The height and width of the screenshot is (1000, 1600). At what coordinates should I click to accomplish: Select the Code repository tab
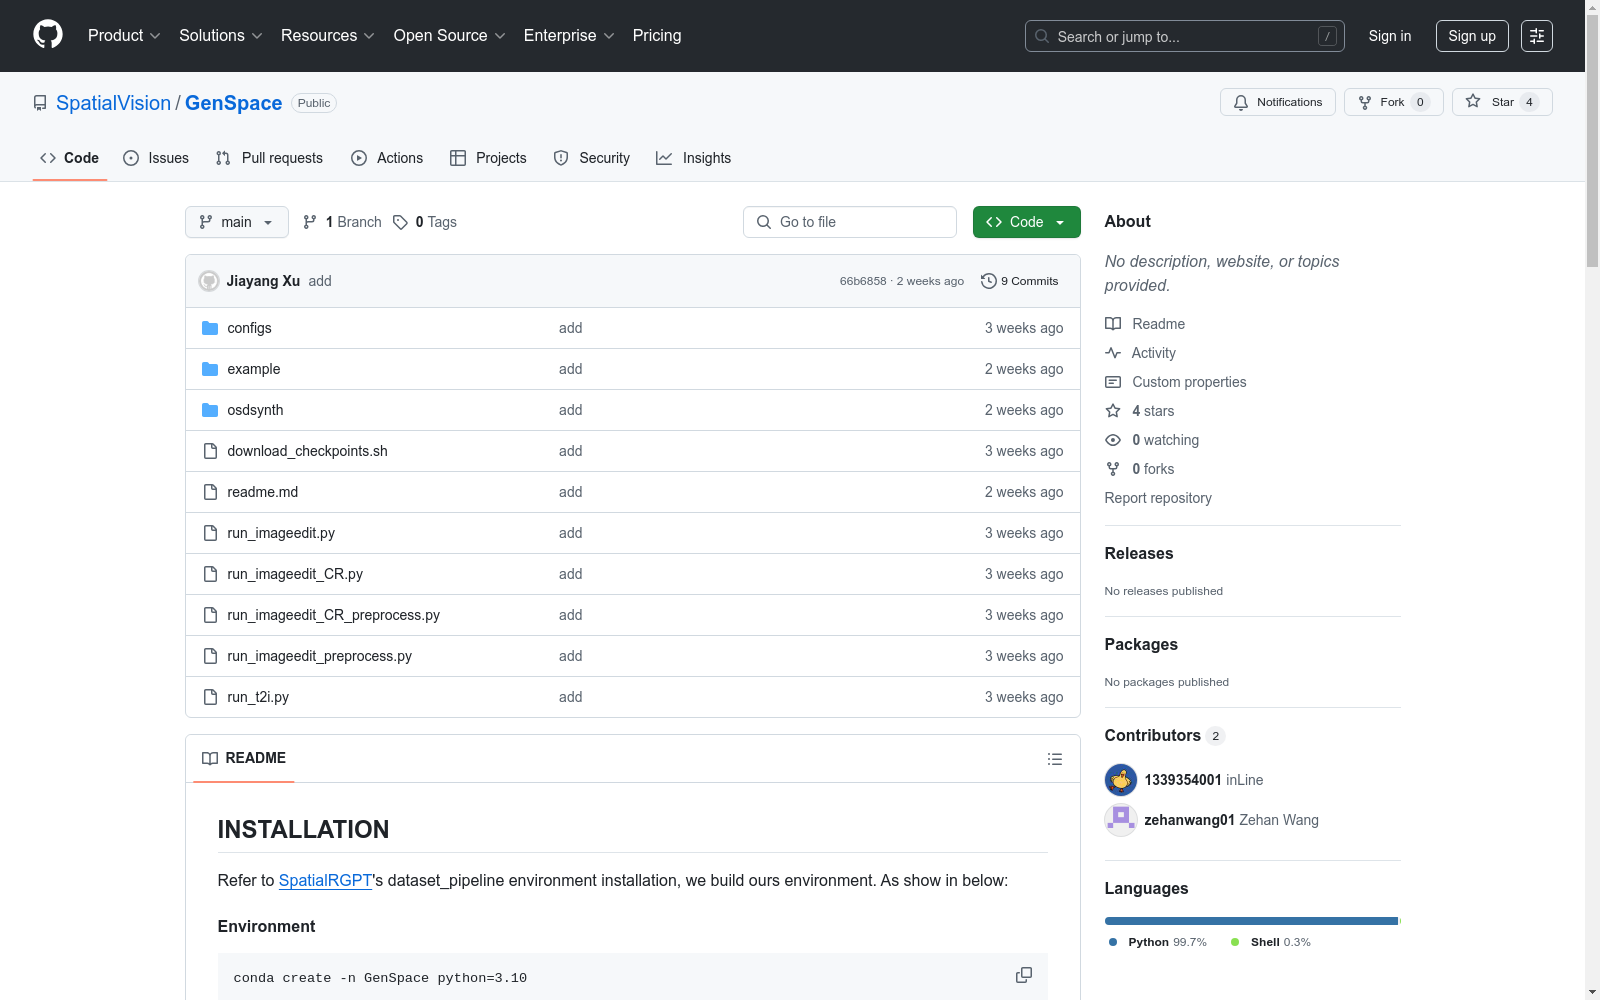tap(70, 158)
